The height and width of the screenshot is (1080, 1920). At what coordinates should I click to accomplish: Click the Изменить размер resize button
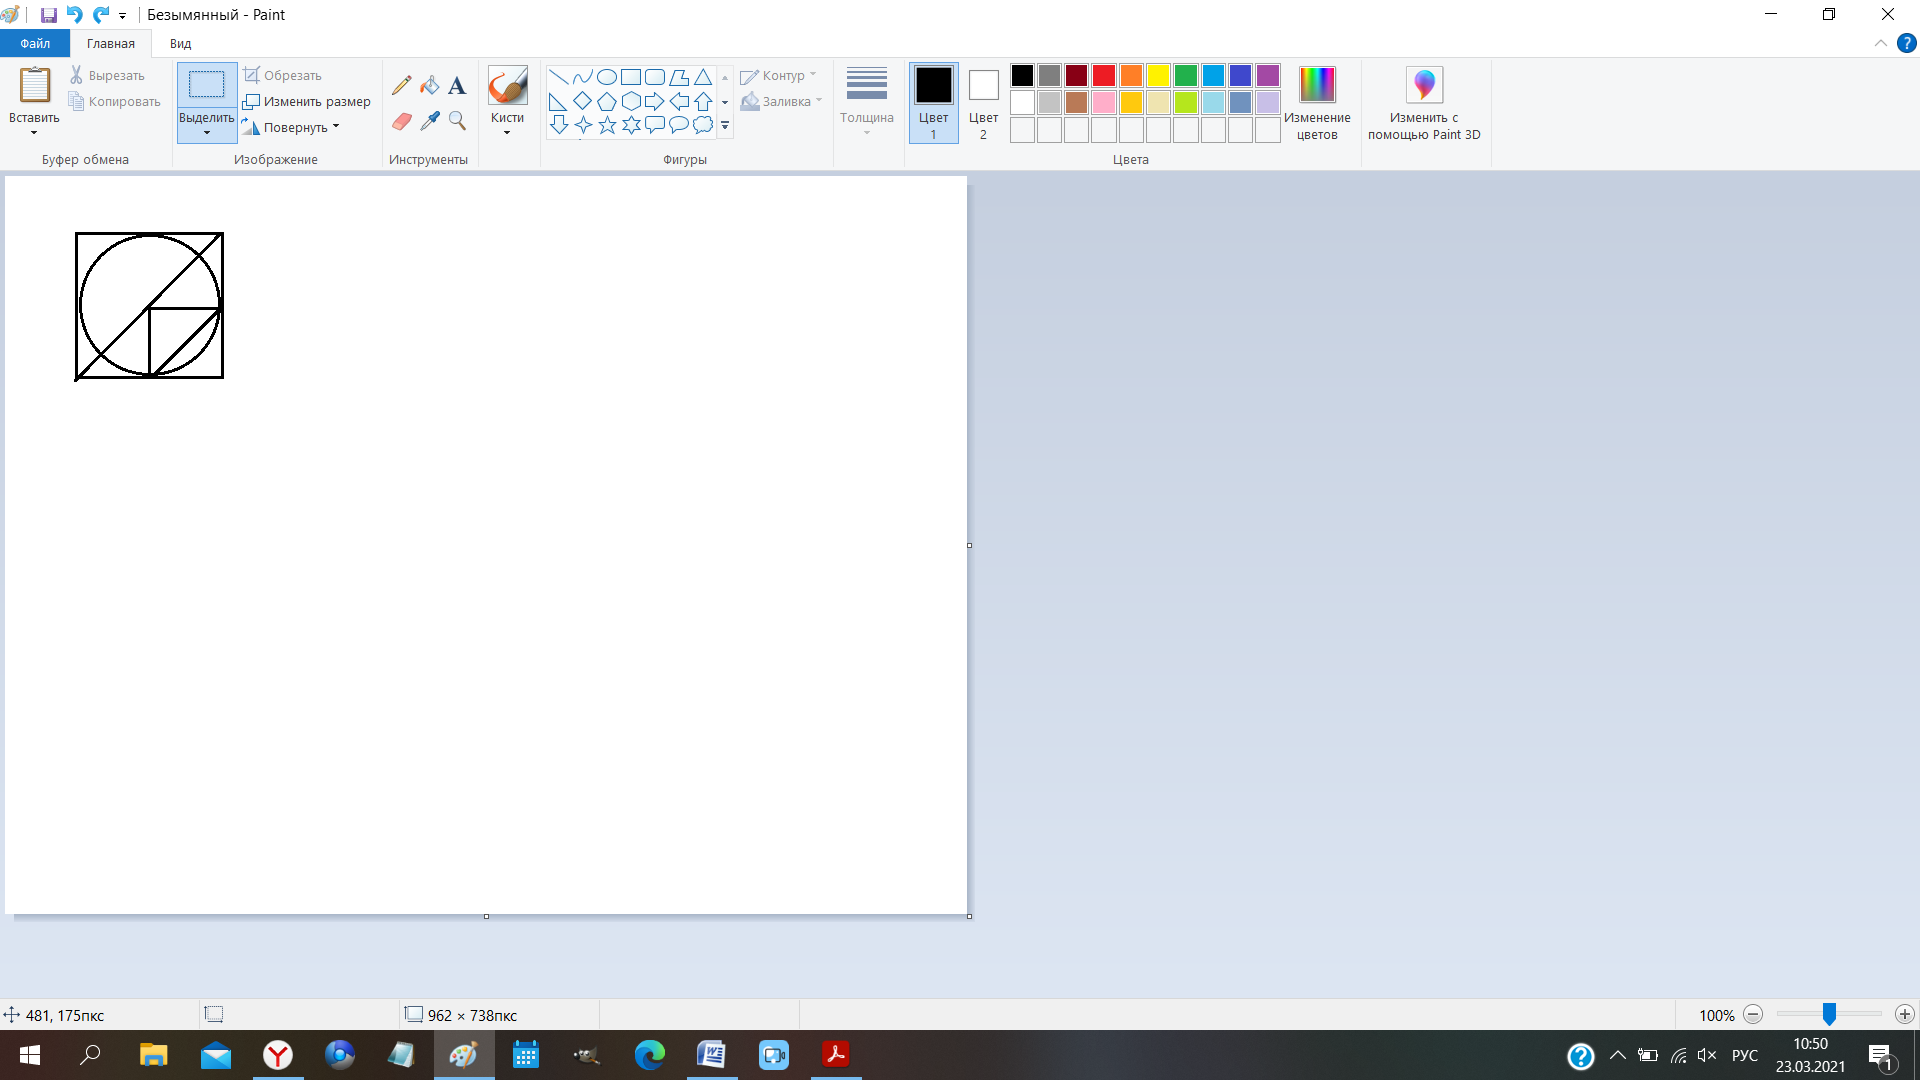[x=307, y=101]
